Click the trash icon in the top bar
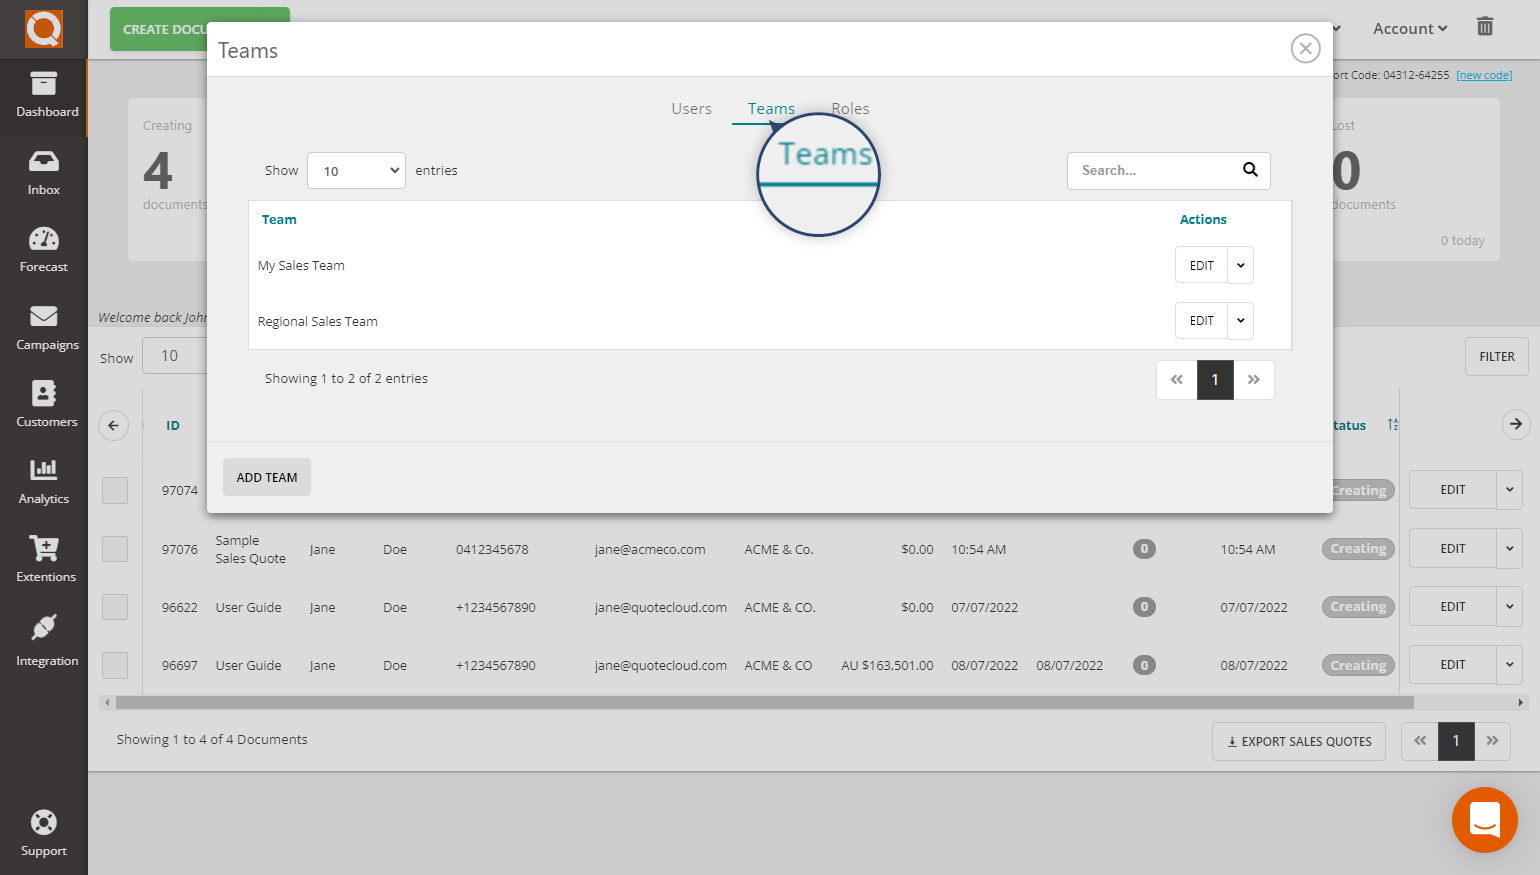1540x875 pixels. [x=1485, y=27]
